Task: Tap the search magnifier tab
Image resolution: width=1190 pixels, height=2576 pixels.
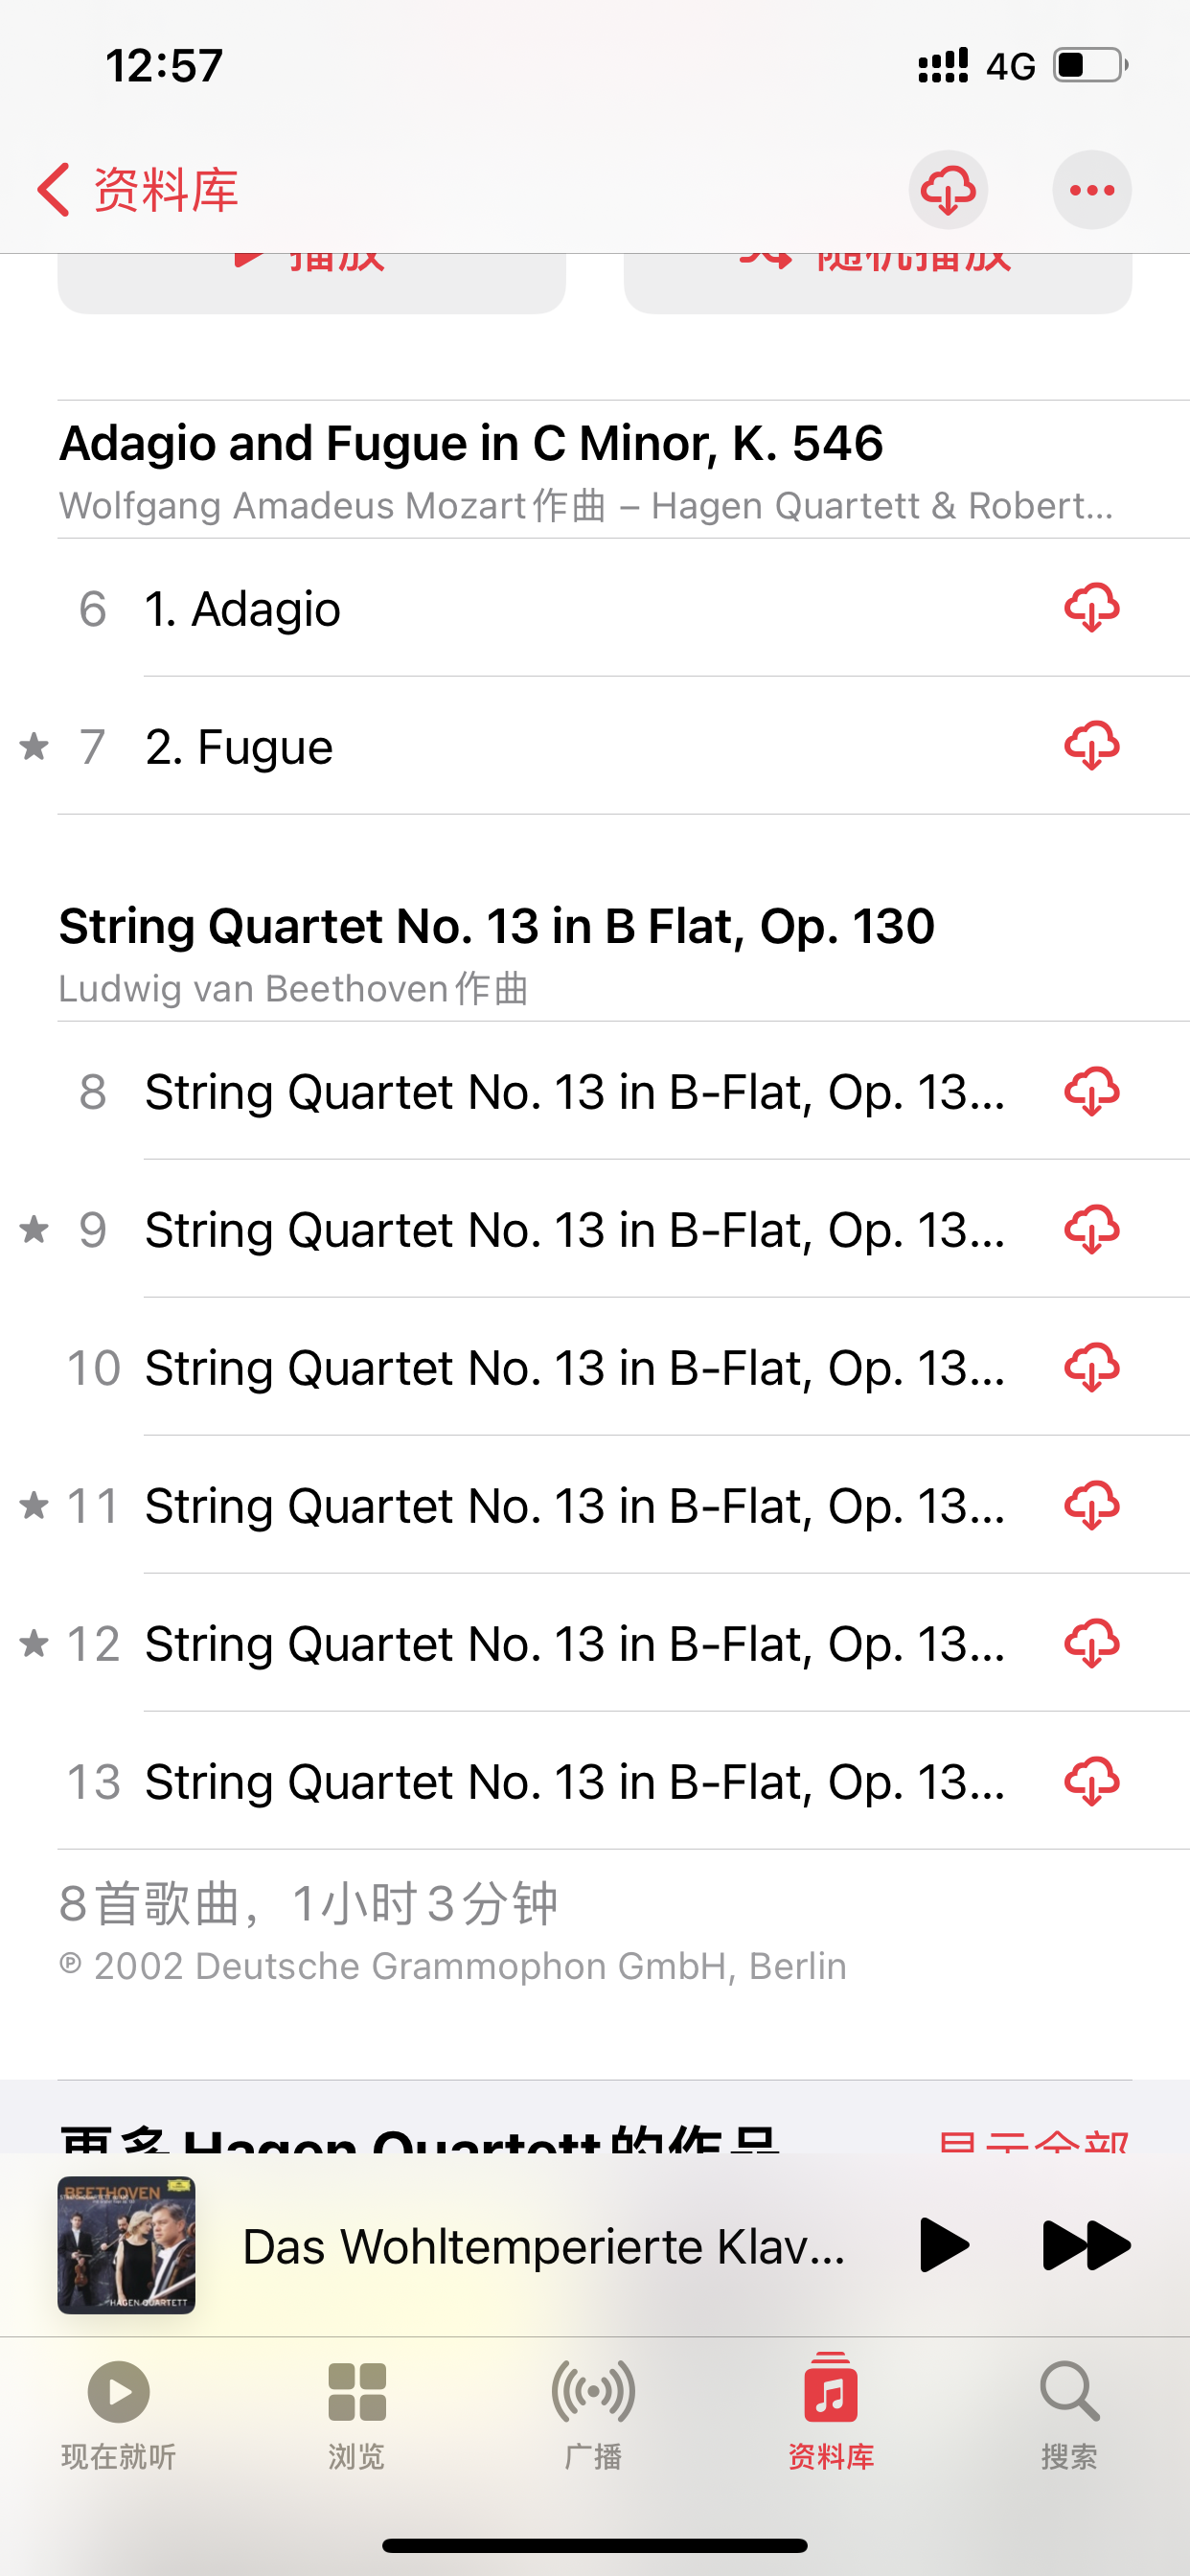Action: [x=1068, y=2412]
